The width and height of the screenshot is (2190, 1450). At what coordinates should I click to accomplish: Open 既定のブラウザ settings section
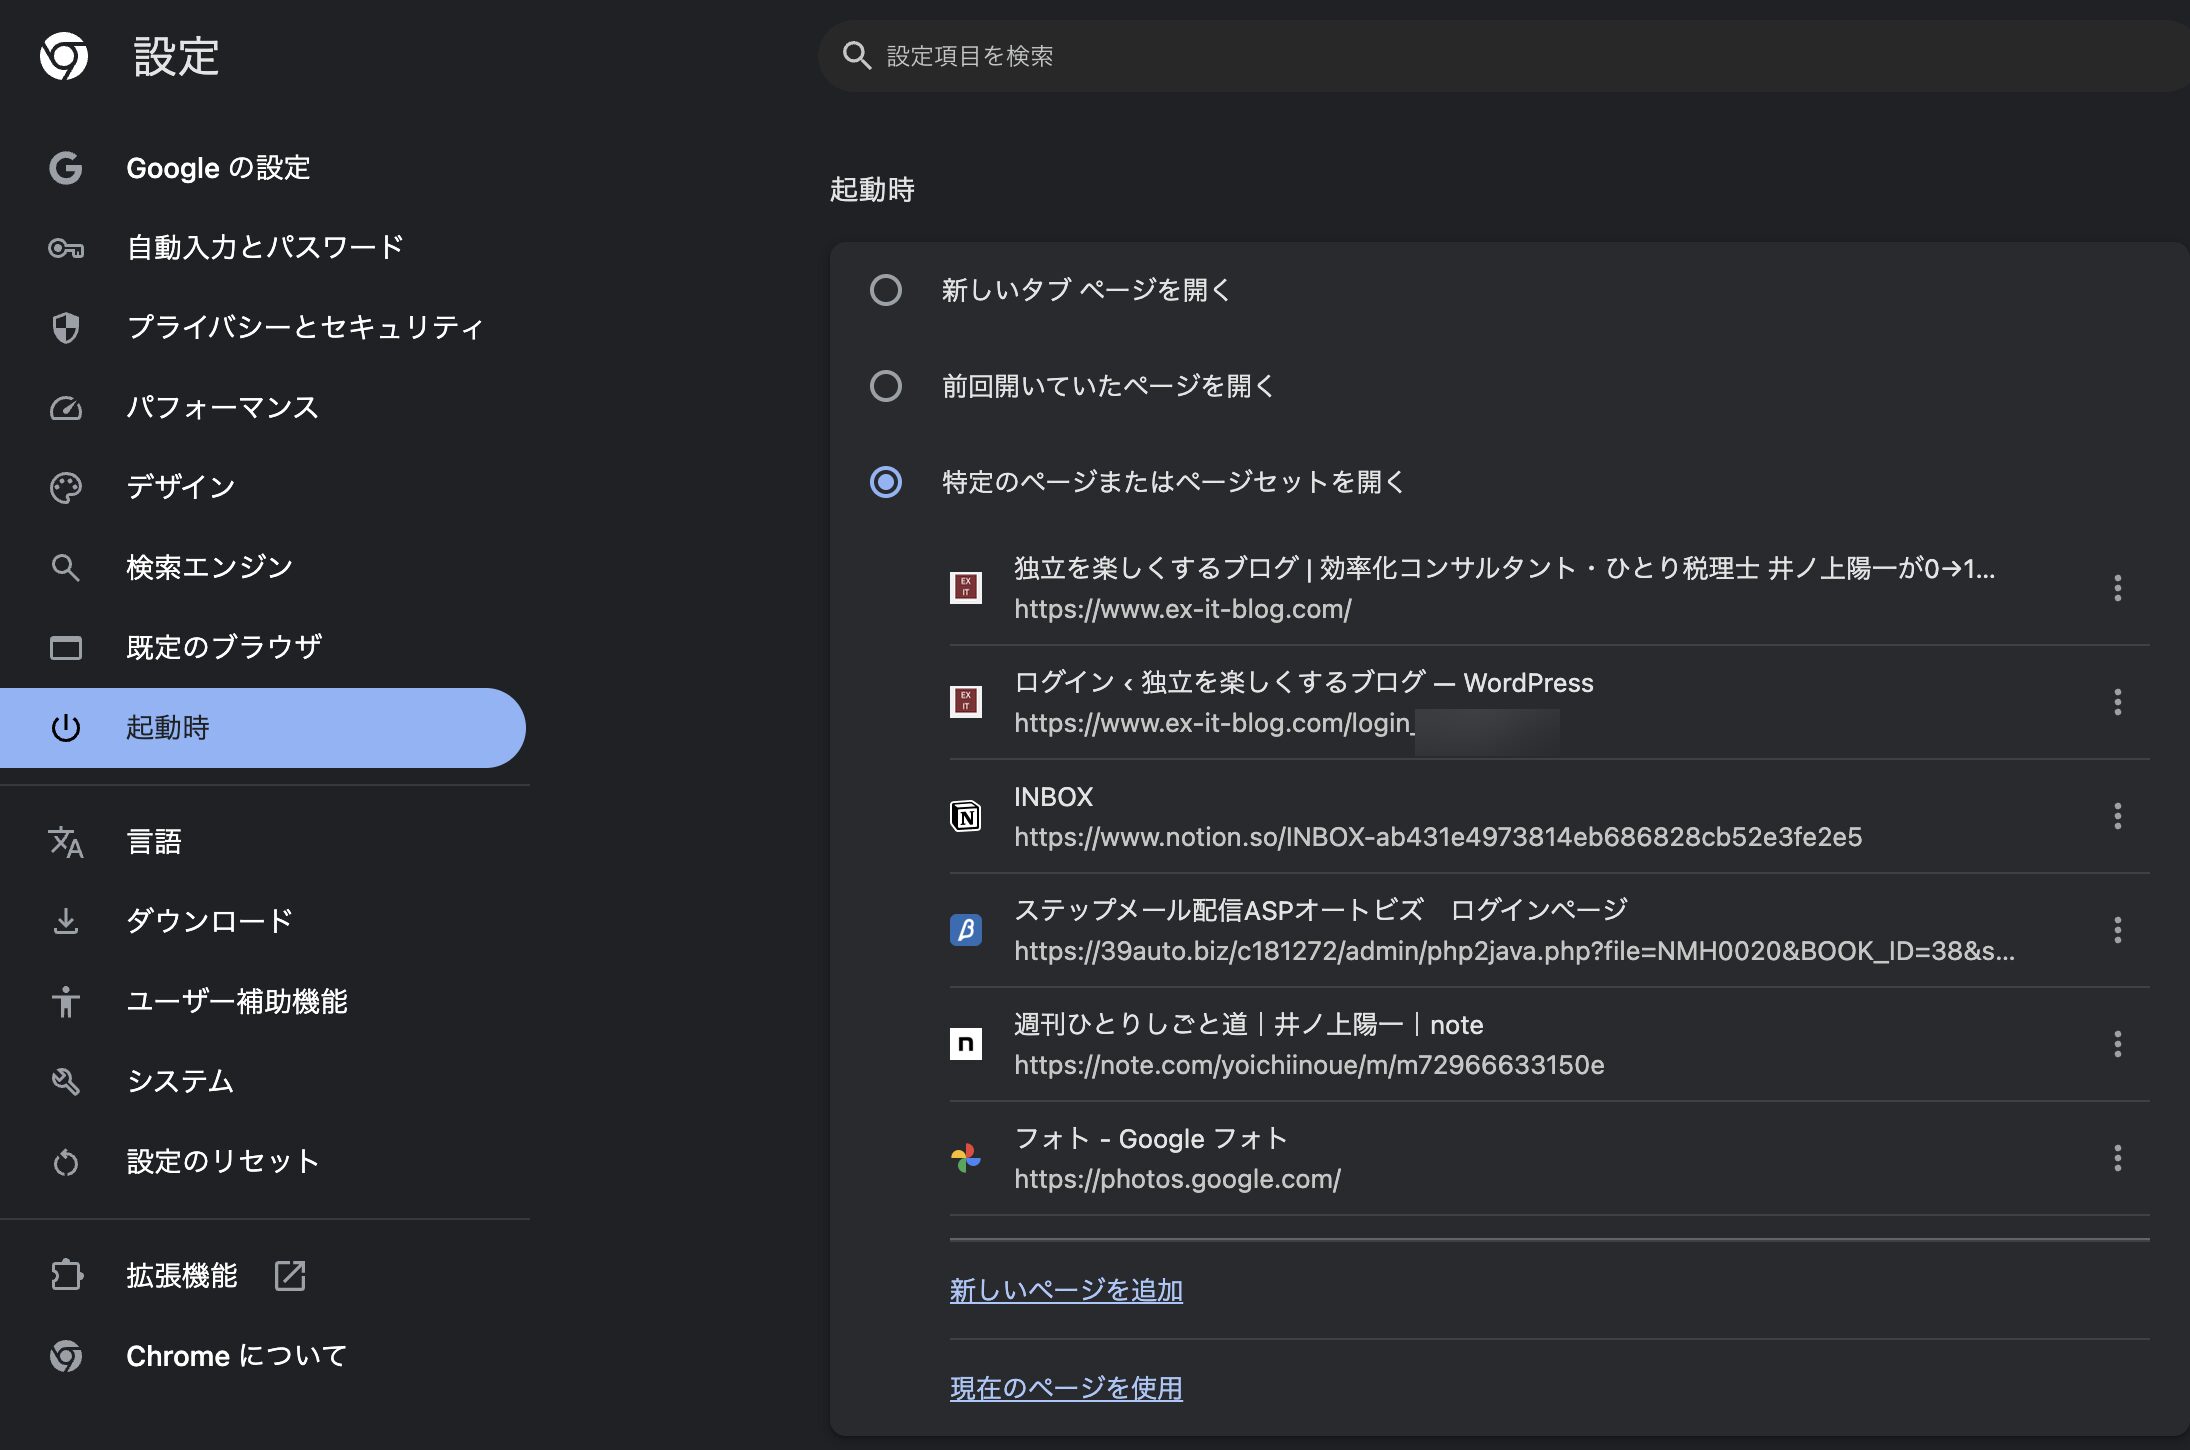pos(224,647)
